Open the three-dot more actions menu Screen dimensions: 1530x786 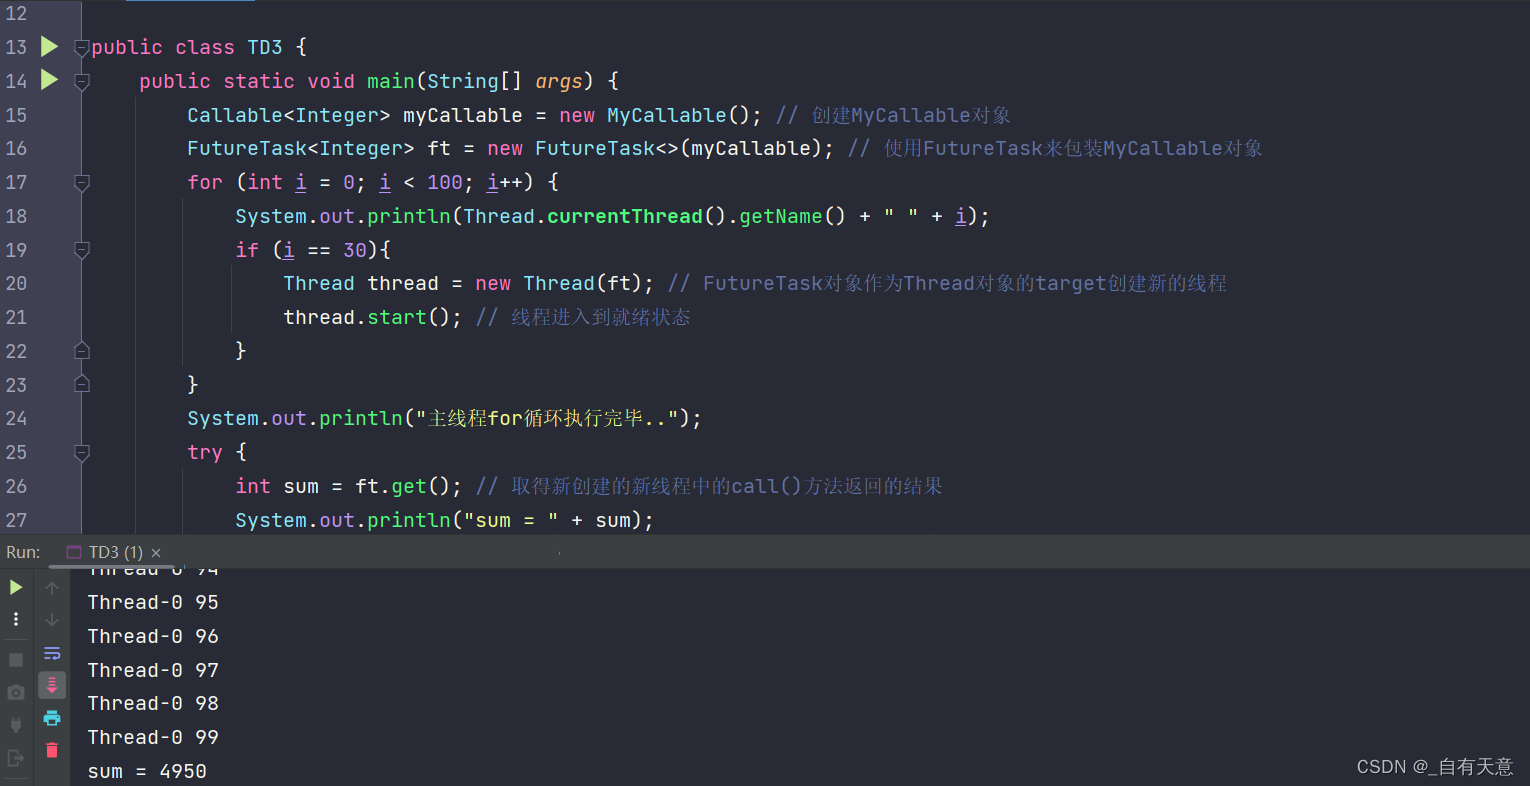[x=16, y=619]
